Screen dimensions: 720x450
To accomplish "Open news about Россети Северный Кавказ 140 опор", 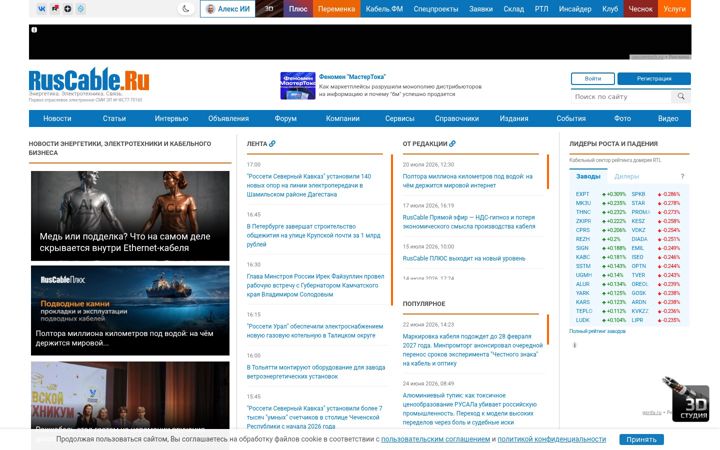I will [x=309, y=185].
